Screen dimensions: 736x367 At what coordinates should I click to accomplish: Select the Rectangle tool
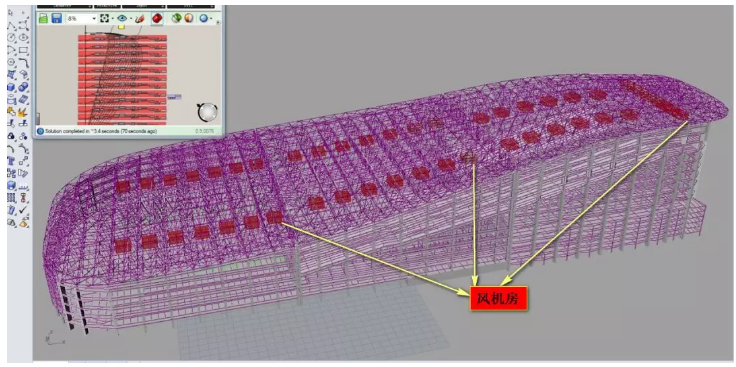[x=23, y=50]
